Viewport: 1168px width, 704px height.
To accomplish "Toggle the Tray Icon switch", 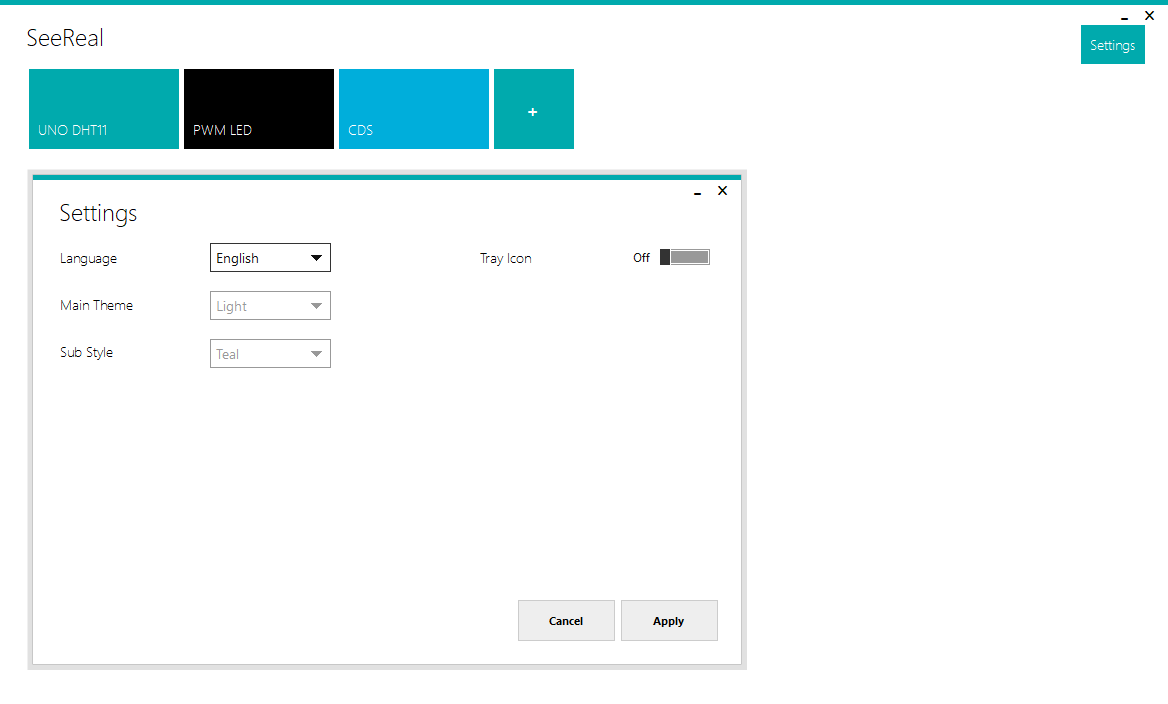I will (x=685, y=257).
